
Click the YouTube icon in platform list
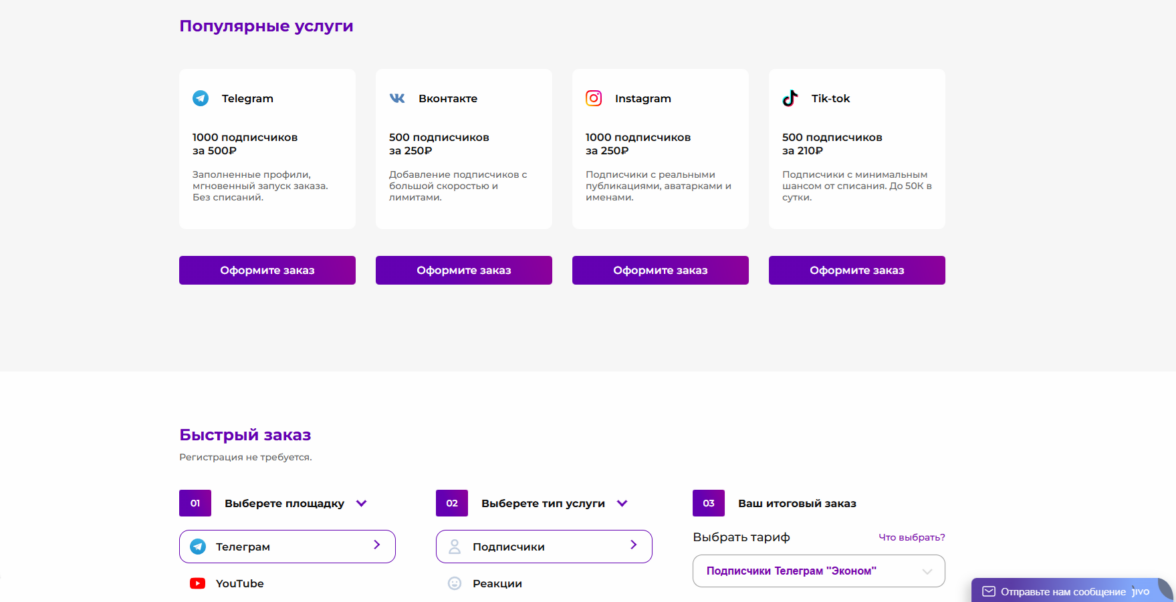198,583
